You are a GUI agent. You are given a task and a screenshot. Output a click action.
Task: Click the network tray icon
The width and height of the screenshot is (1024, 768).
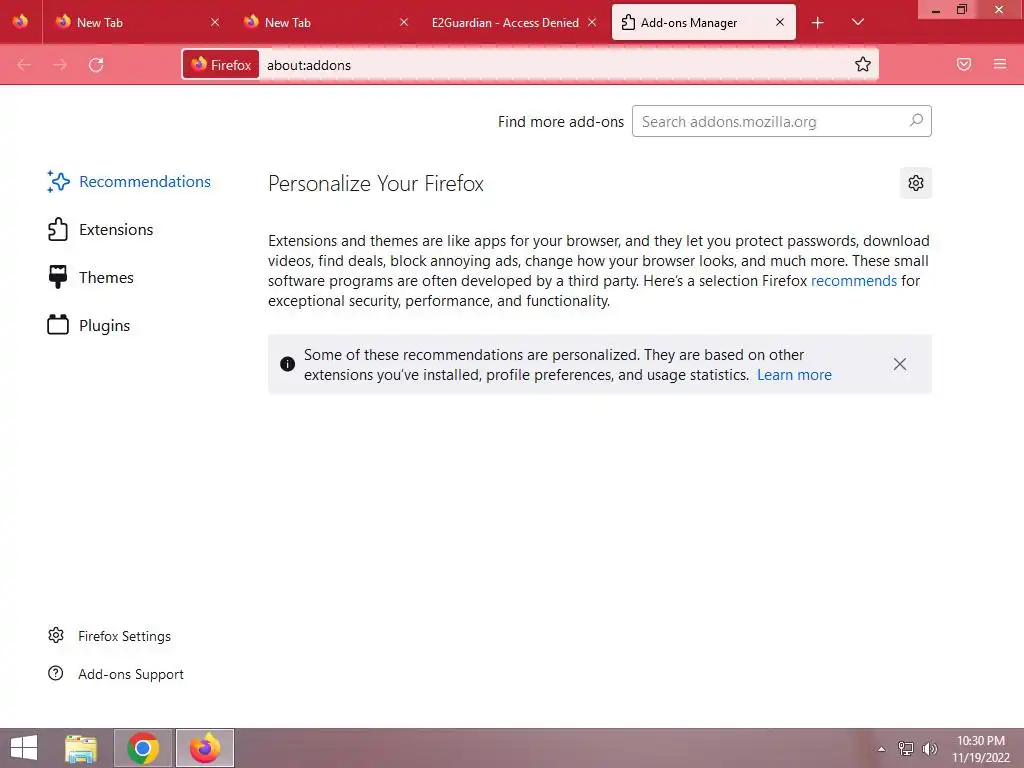(x=906, y=748)
